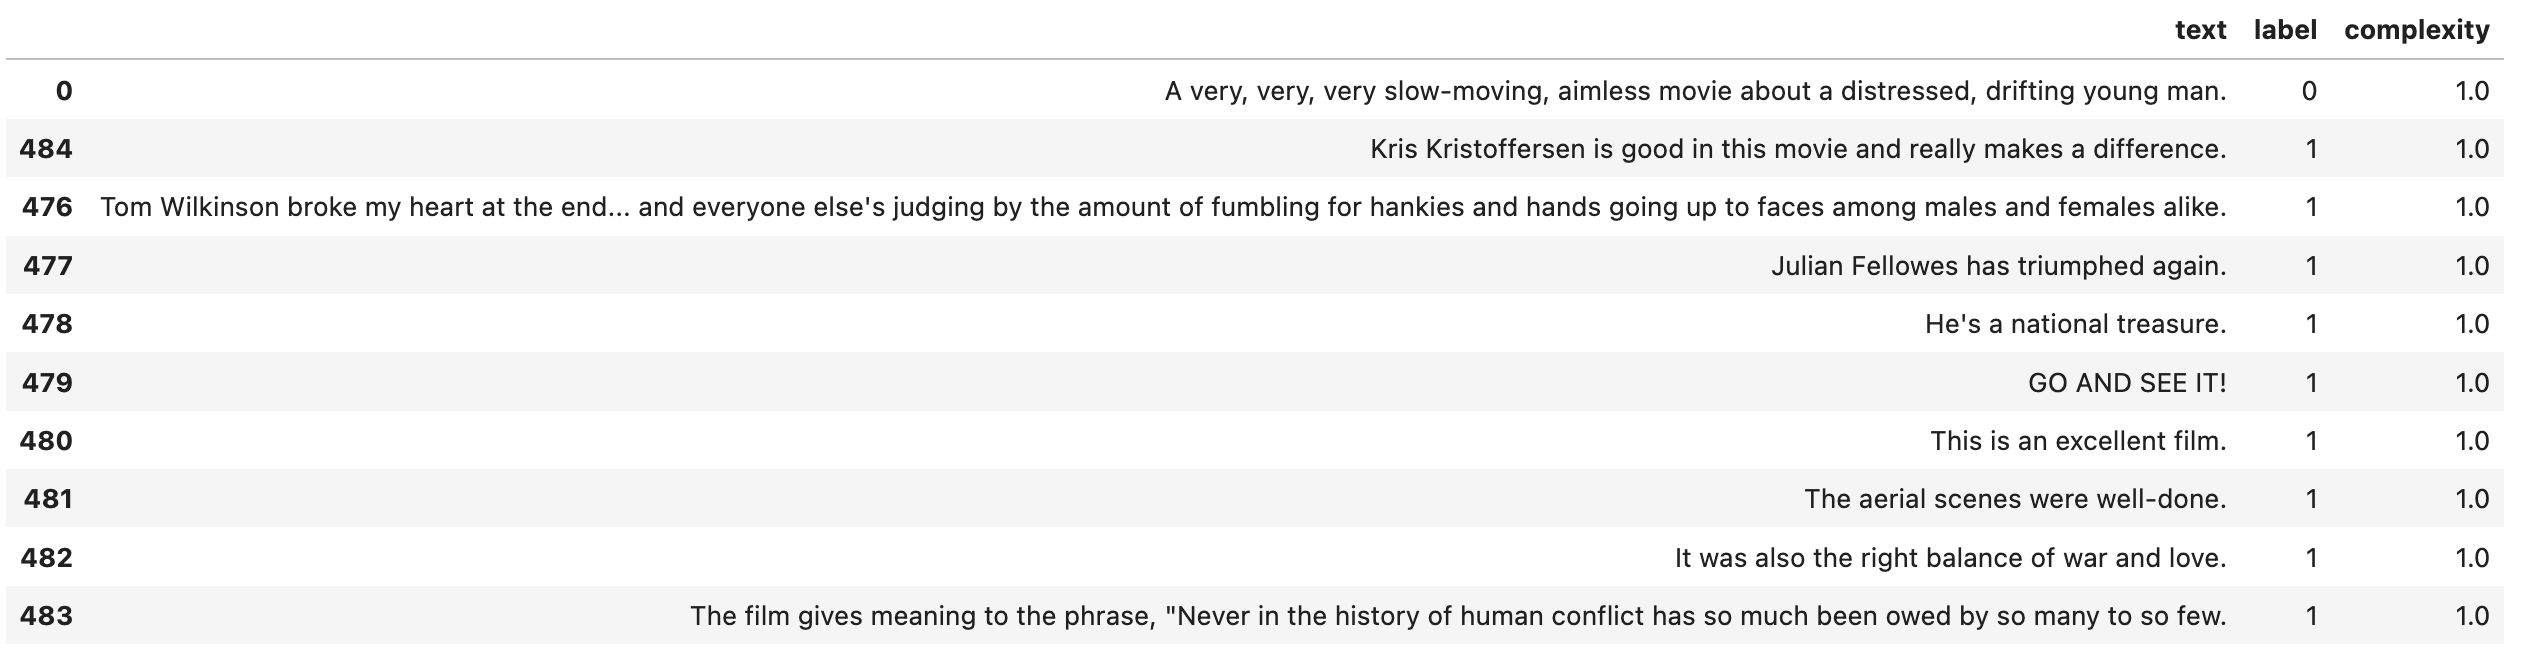2542x662 pixels.
Task: Click the 'slow-moving, aimless movie' review text
Action: tap(1695, 91)
